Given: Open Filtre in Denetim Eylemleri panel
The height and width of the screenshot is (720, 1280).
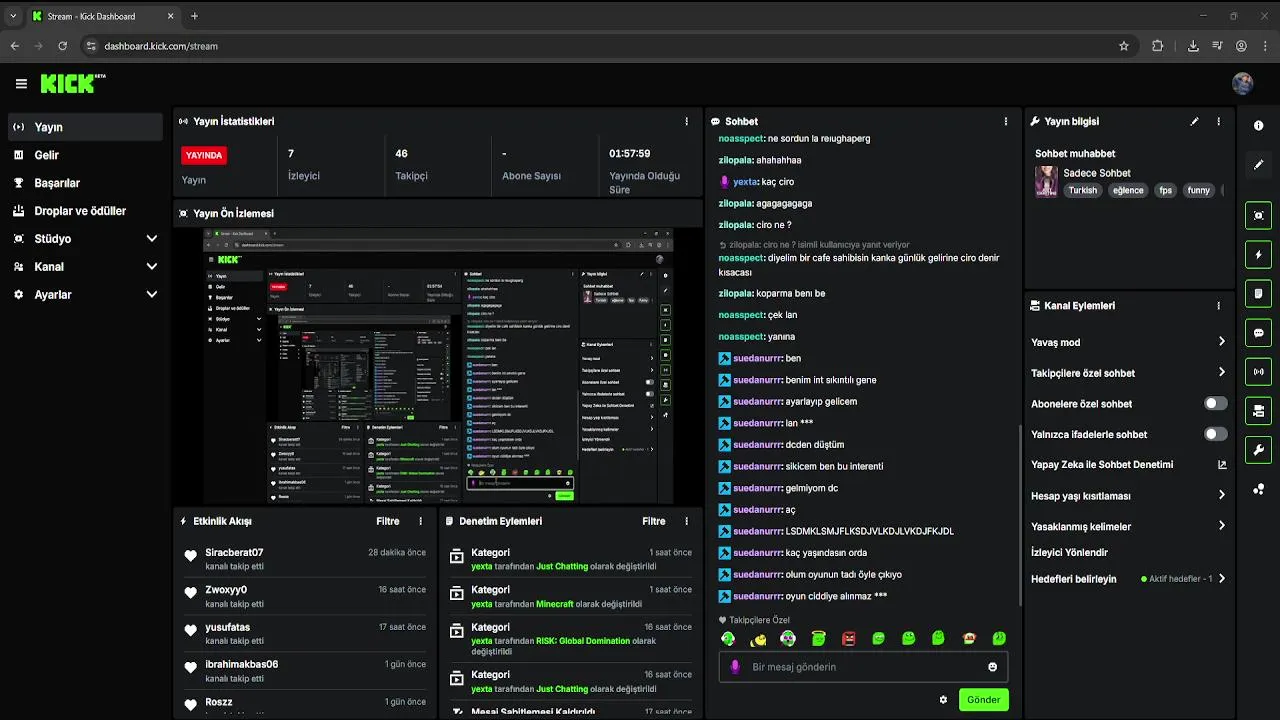Looking at the screenshot, I should point(654,521).
